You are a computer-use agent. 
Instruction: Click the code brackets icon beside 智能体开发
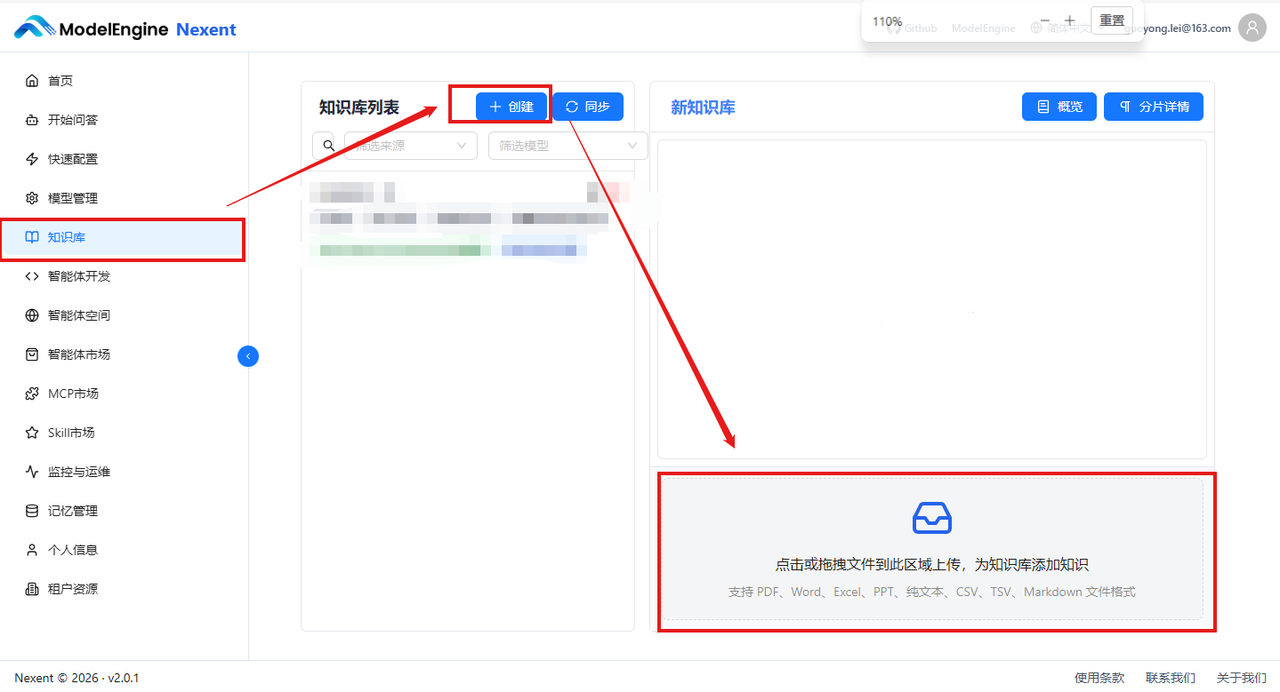coord(32,276)
